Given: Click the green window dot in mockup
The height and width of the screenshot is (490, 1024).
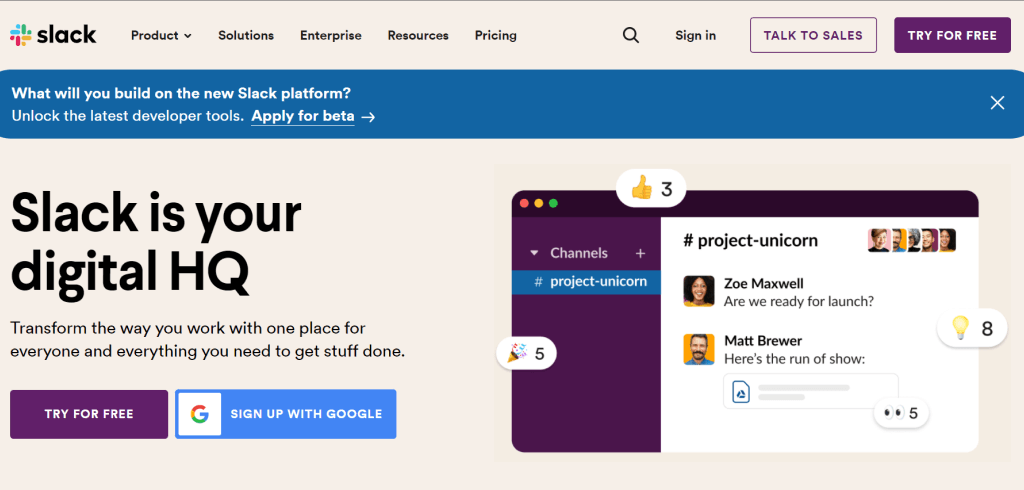Looking at the screenshot, I should pyautogui.click(x=553, y=203).
